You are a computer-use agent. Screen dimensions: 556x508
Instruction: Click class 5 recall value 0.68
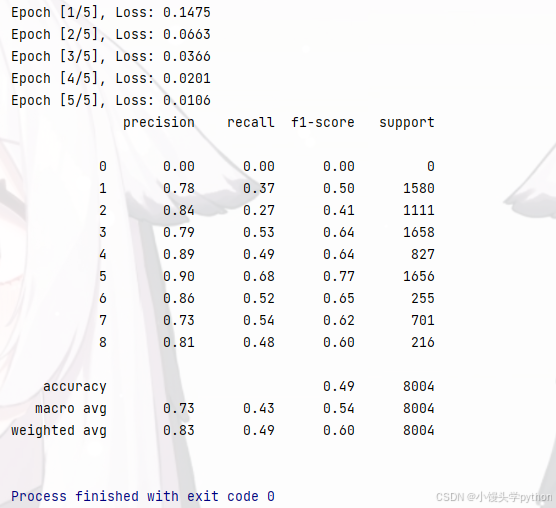pyautogui.click(x=259, y=277)
